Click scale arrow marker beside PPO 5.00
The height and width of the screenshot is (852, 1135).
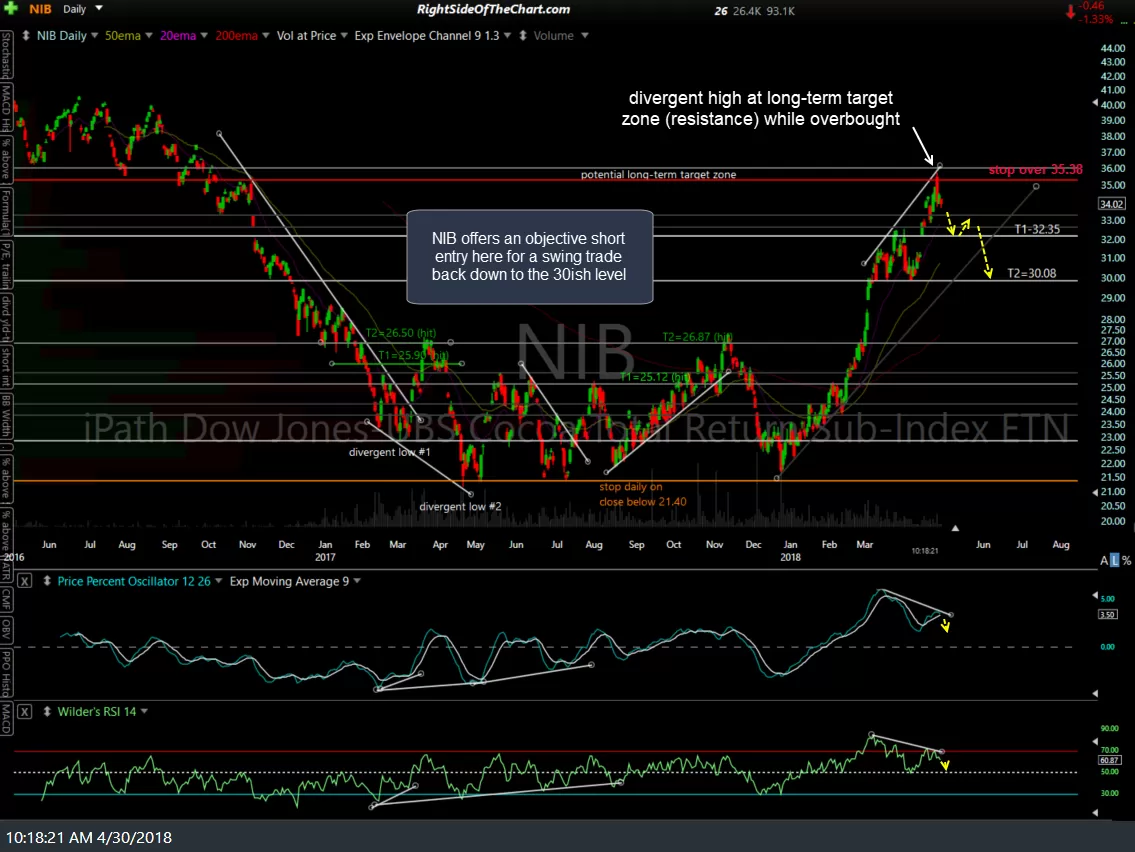[1095, 596]
